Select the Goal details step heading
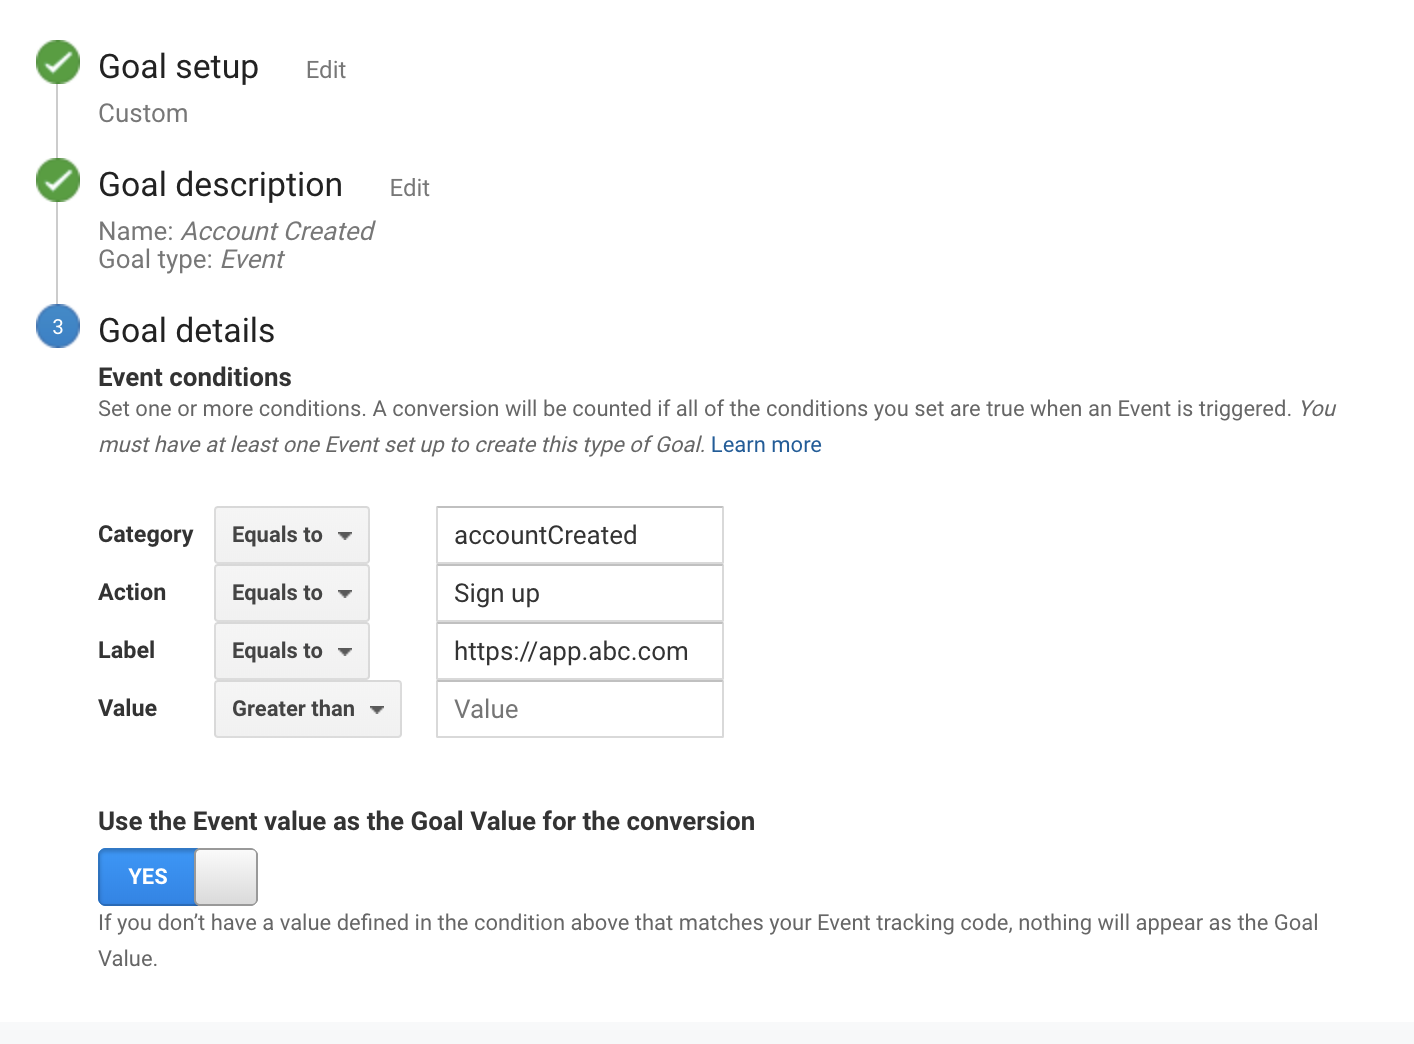This screenshot has height=1044, width=1414. pyautogui.click(x=187, y=331)
